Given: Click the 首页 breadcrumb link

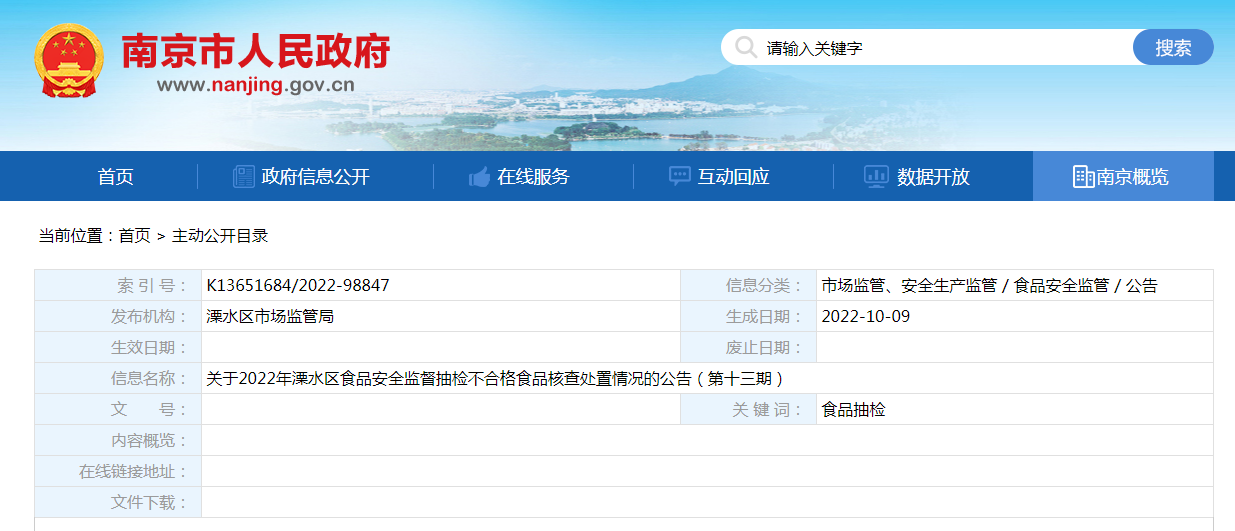Looking at the screenshot, I should coord(134,236).
